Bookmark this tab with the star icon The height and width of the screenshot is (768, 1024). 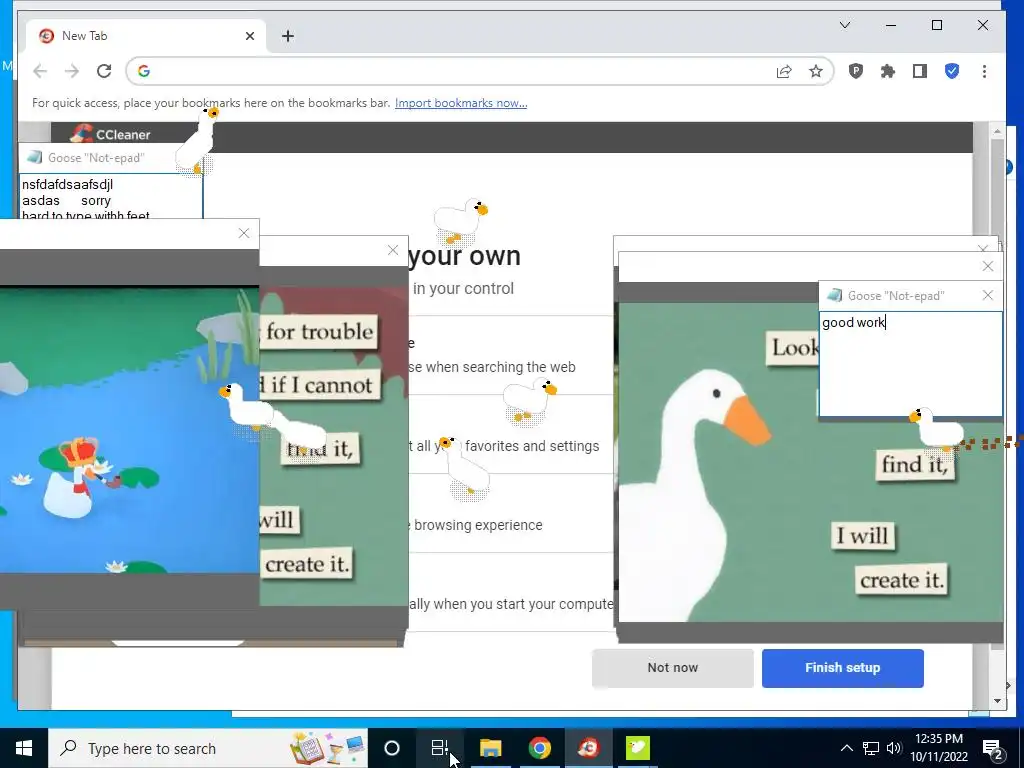[816, 71]
